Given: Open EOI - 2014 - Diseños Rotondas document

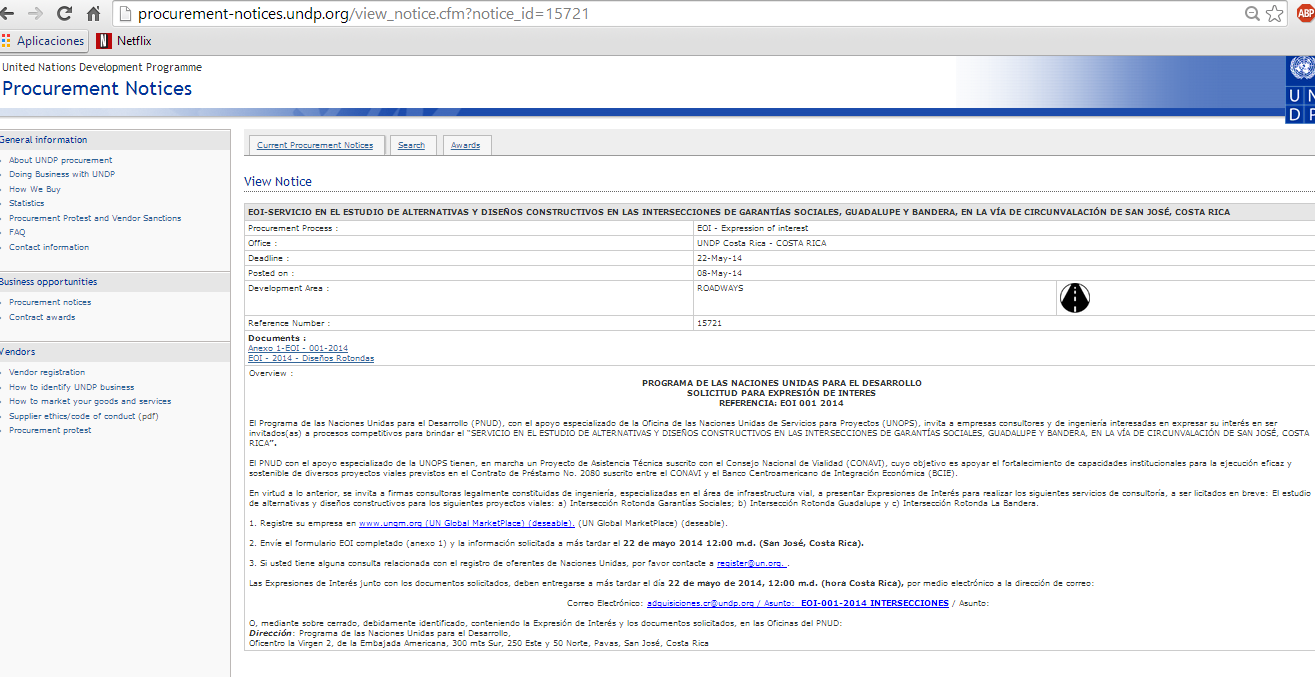Looking at the screenshot, I should click(311, 358).
